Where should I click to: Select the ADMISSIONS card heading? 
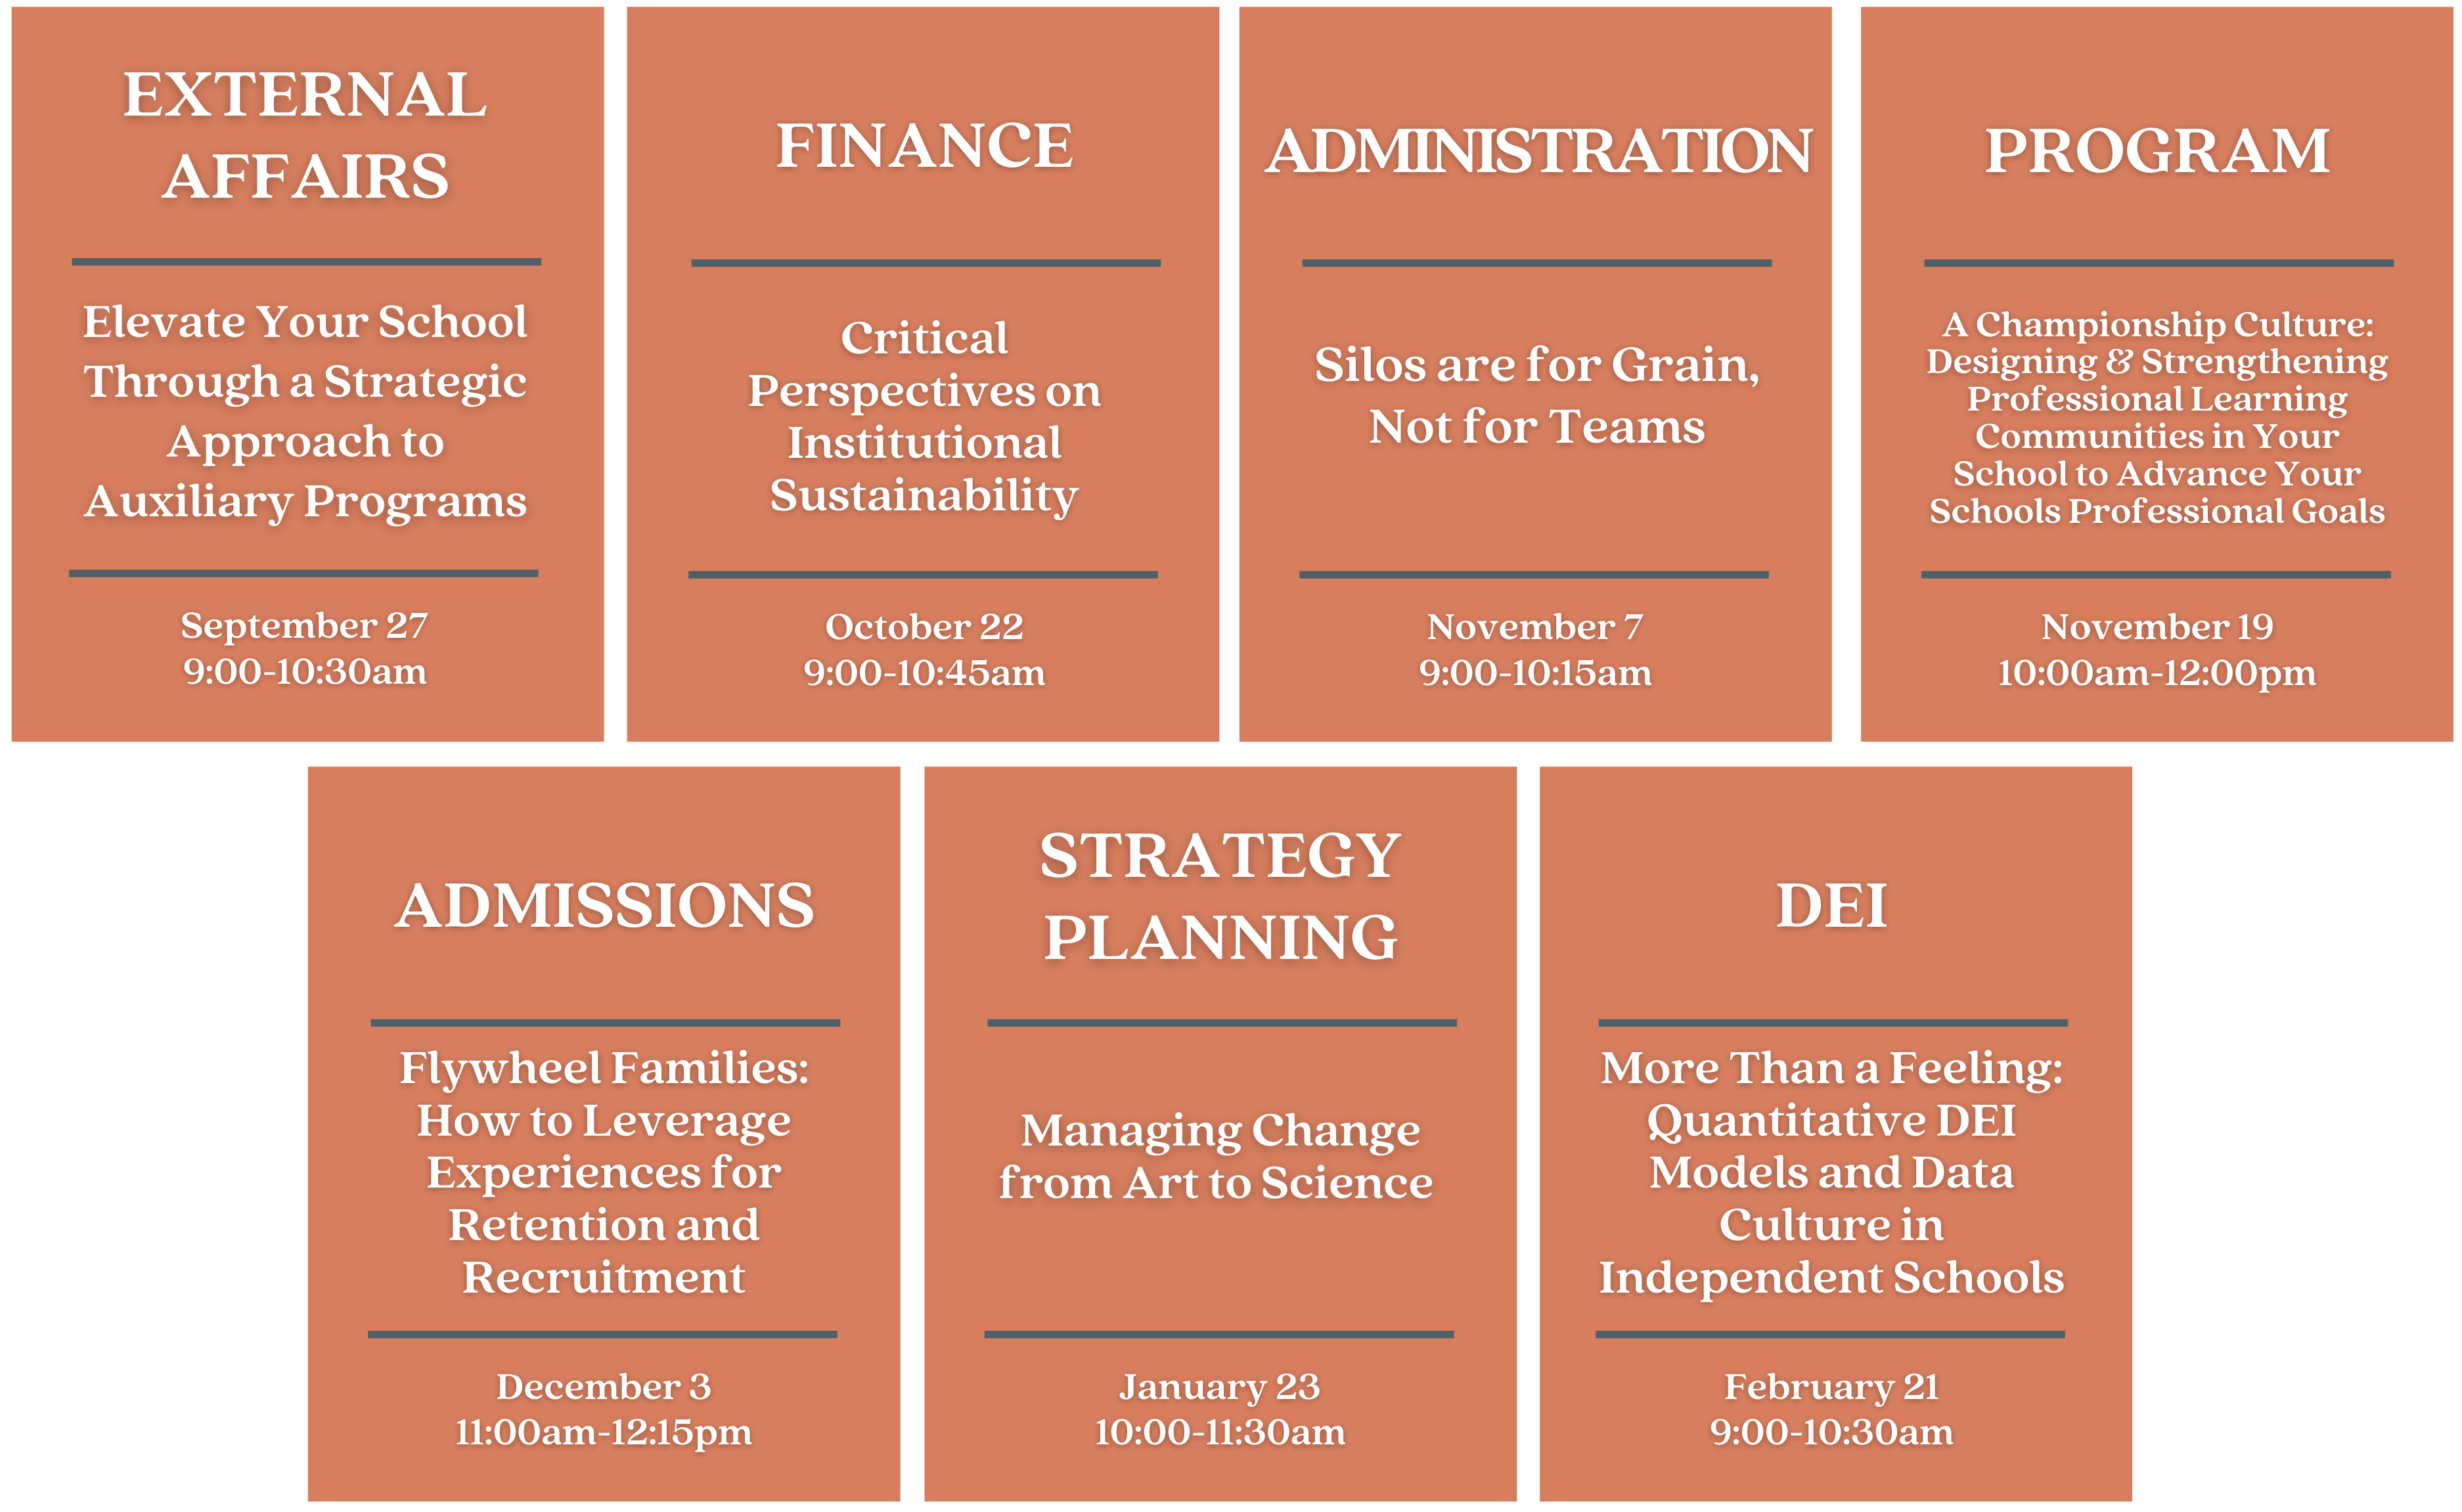(604, 906)
